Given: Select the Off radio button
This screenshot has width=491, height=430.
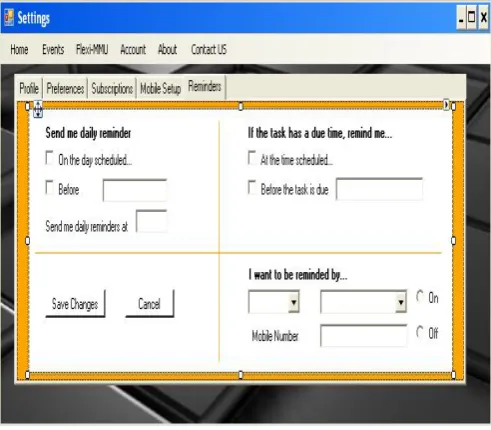Looking at the screenshot, I should click(x=420, y=332).
